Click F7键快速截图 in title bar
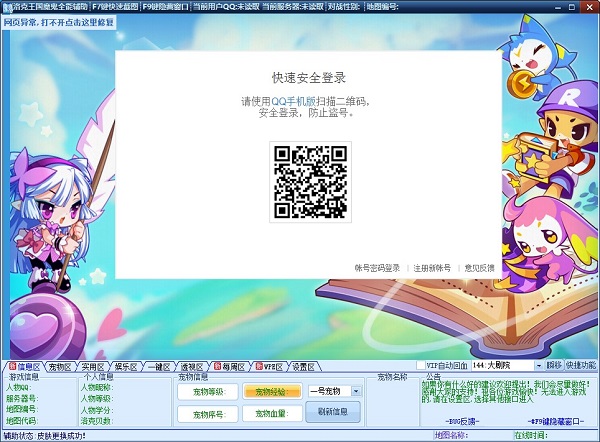The width and height of the screenshot is (600, 442). 115,7
